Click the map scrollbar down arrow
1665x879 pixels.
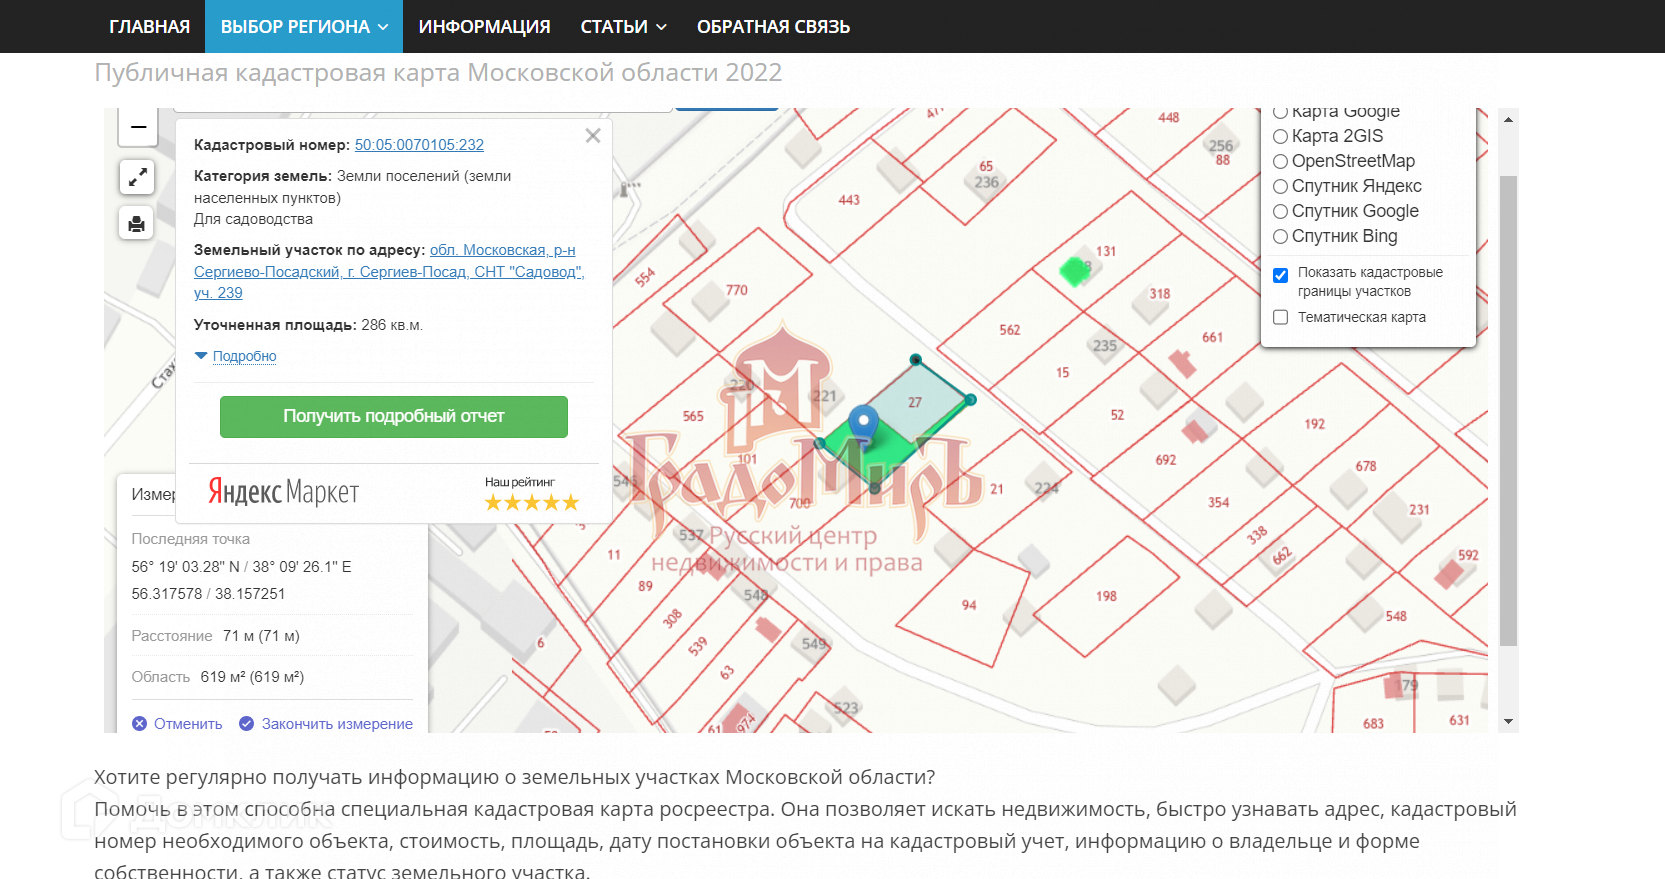pos(1508,721)
